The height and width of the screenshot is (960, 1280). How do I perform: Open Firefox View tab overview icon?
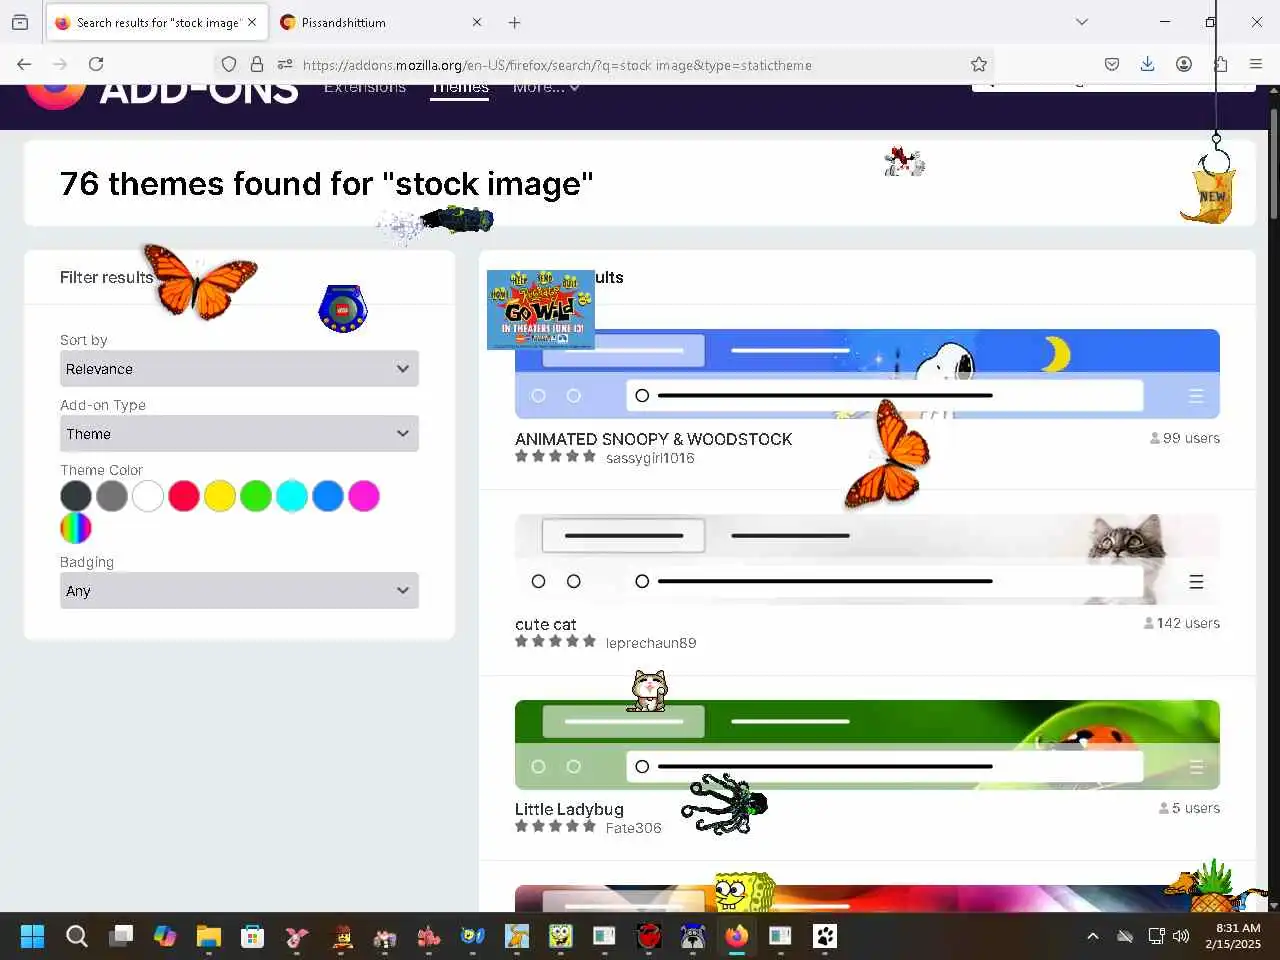20,22
